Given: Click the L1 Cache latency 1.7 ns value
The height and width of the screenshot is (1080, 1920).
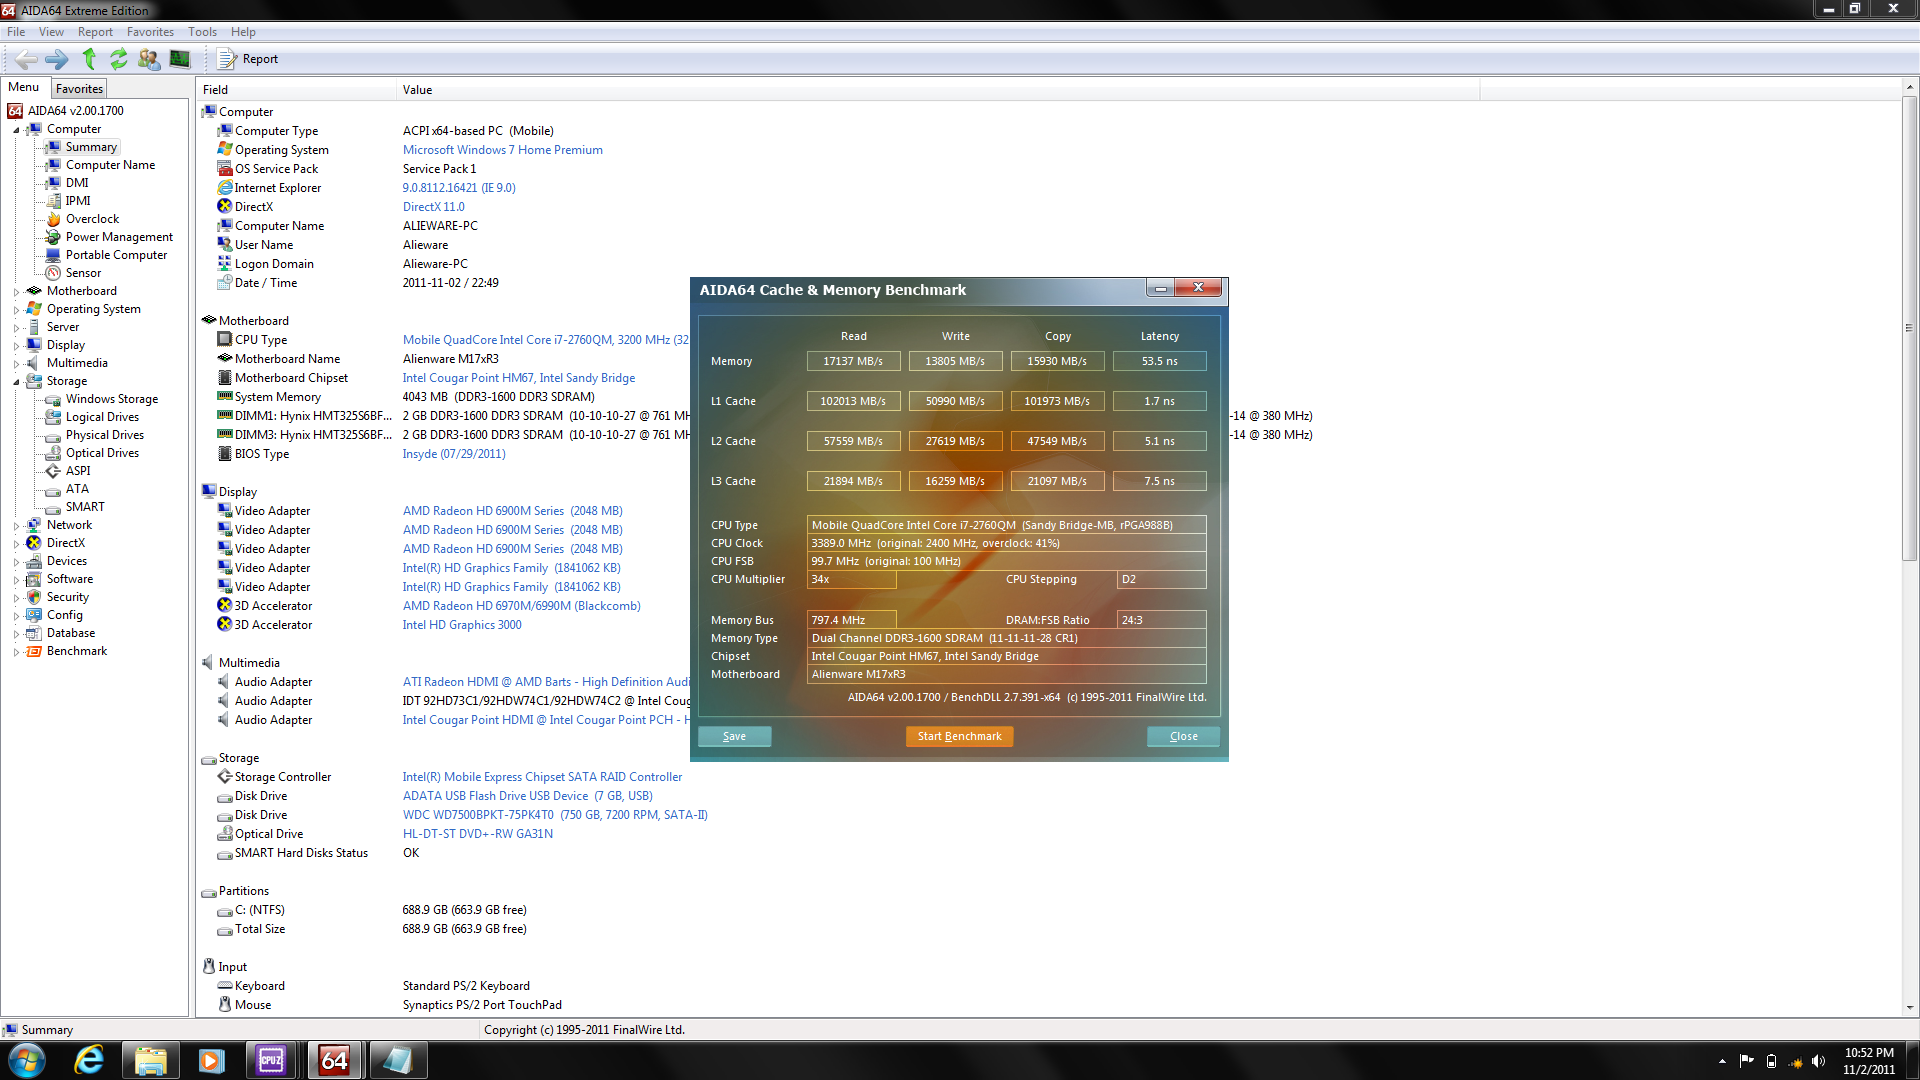Looking at the screenshot, I should click(x=1160, y=401).
